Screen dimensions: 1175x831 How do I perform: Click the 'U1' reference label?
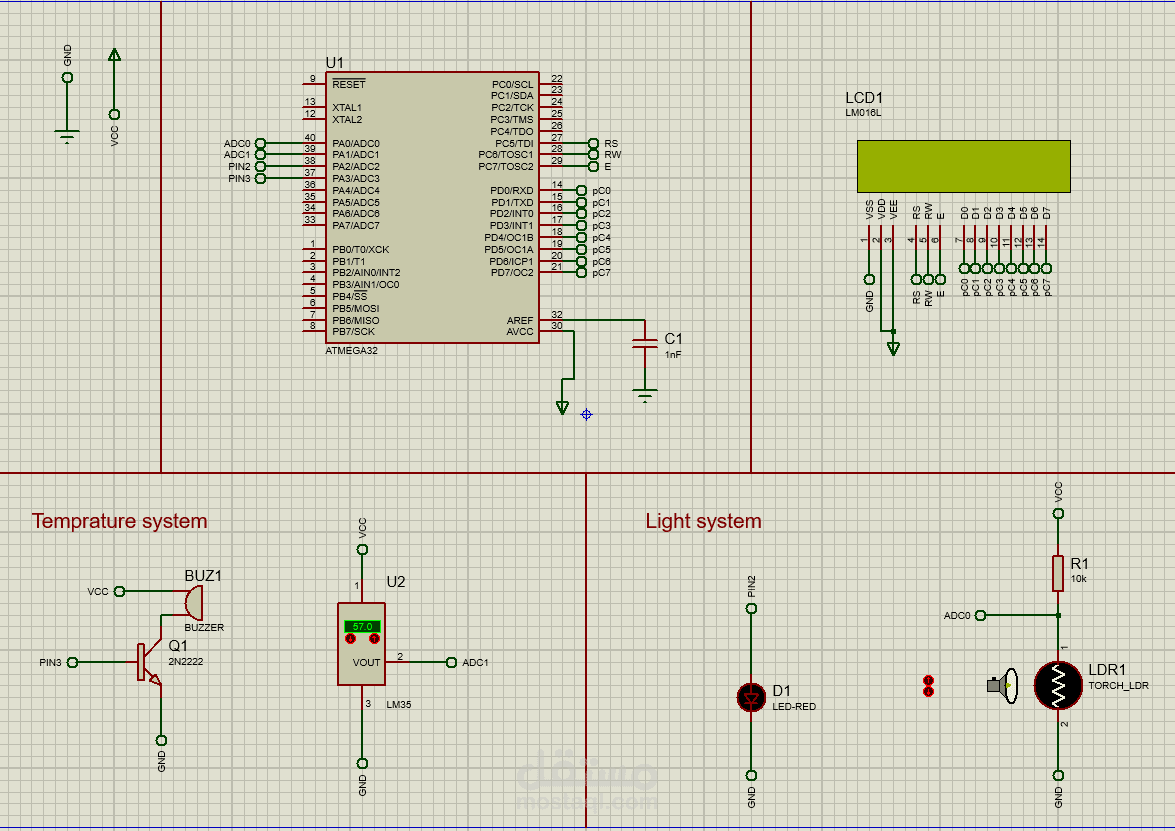coord(334,63)
